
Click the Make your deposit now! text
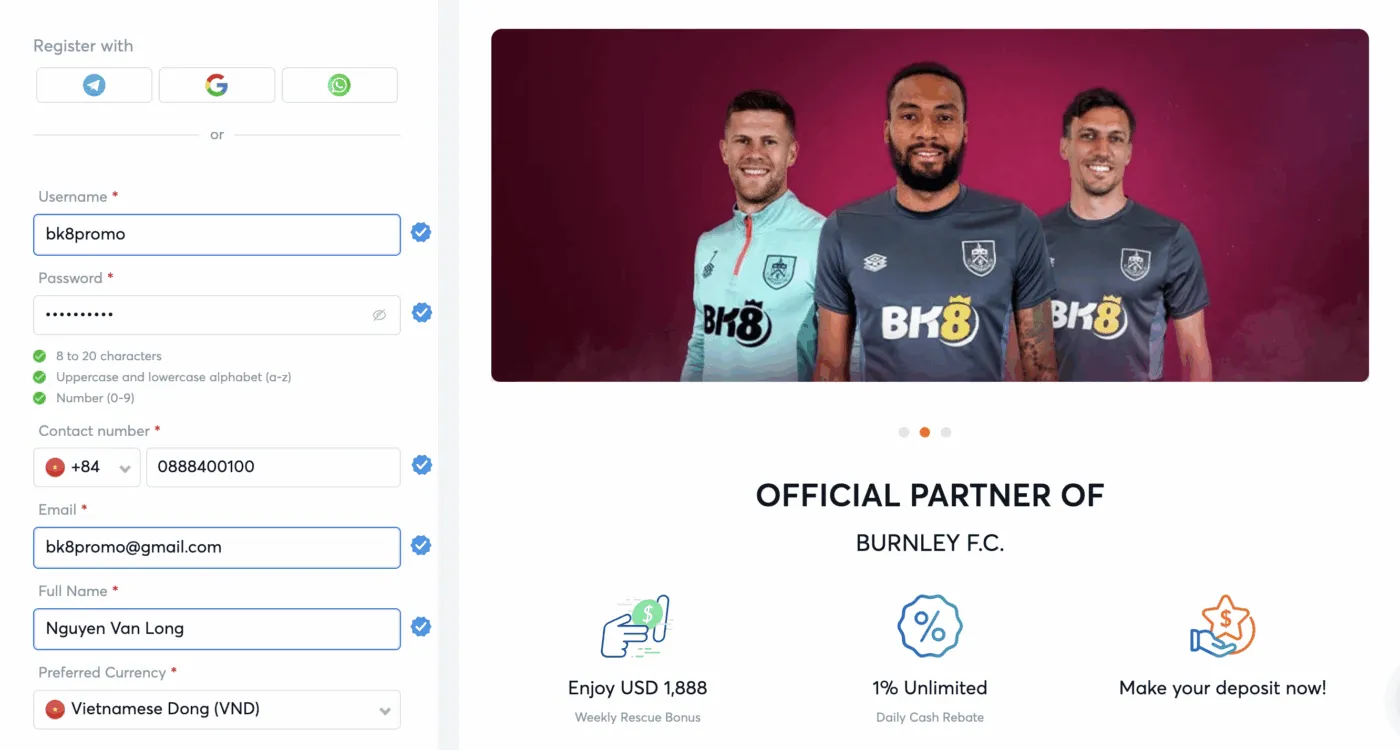click(1222, 688)
